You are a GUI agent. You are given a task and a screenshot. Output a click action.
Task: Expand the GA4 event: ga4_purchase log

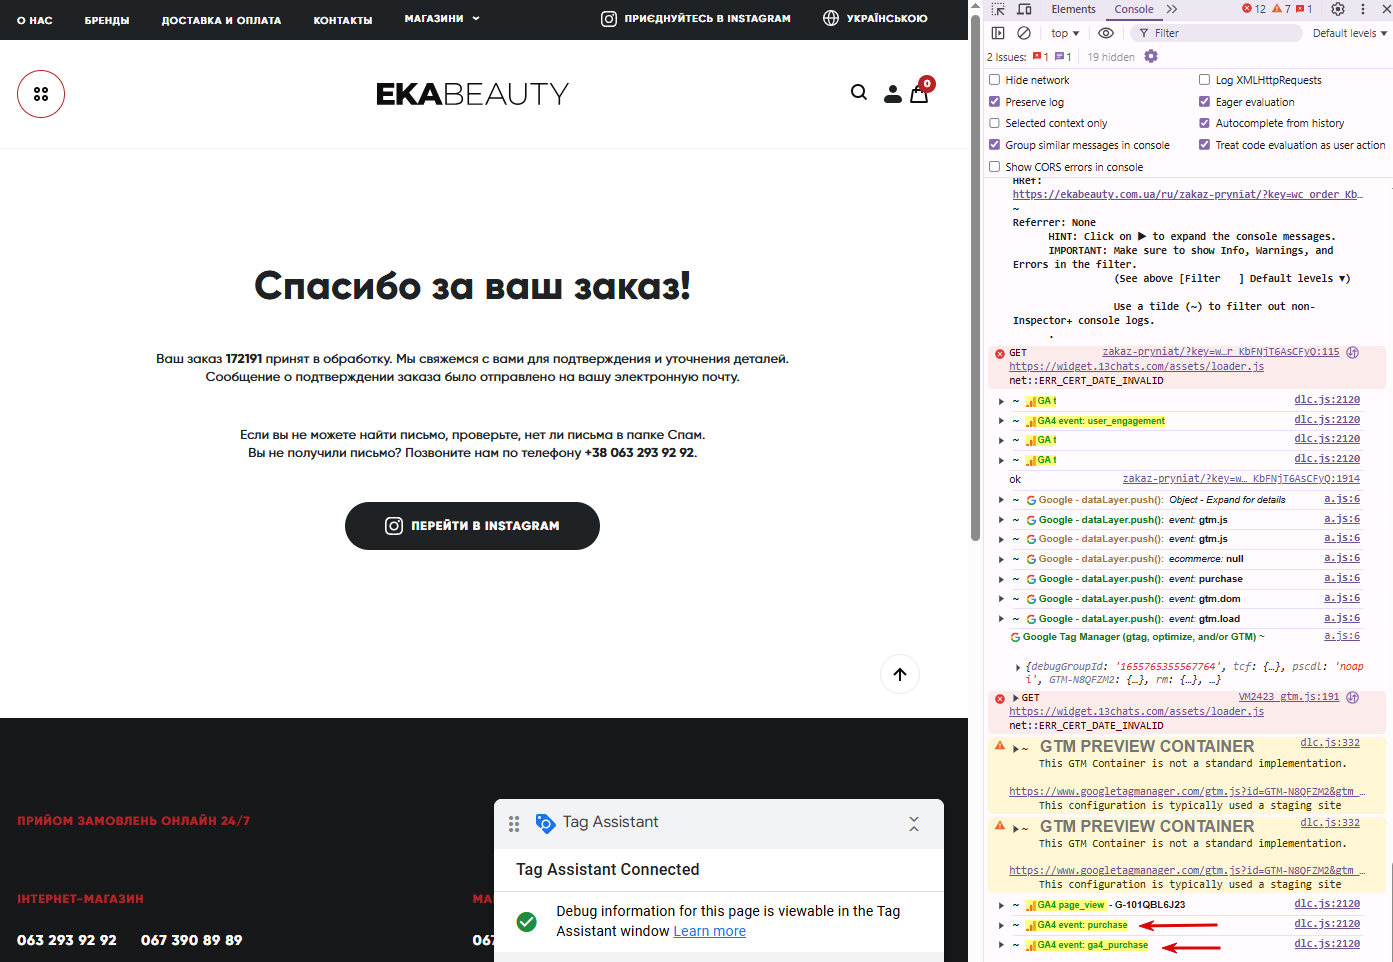click(x=1001, y=945)
